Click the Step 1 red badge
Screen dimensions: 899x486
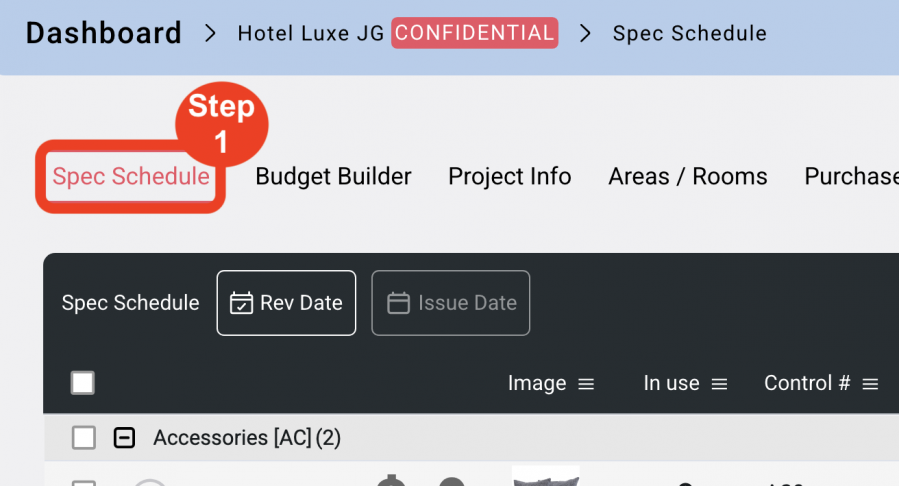point(222,124)
